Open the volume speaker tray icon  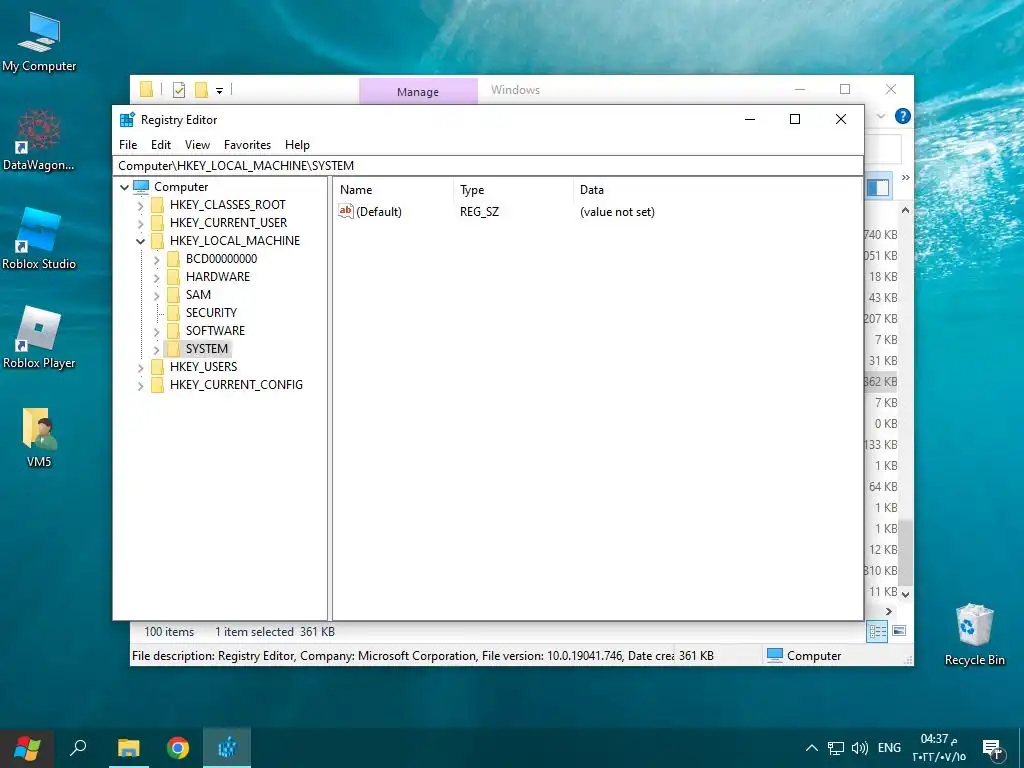[859, 748]
